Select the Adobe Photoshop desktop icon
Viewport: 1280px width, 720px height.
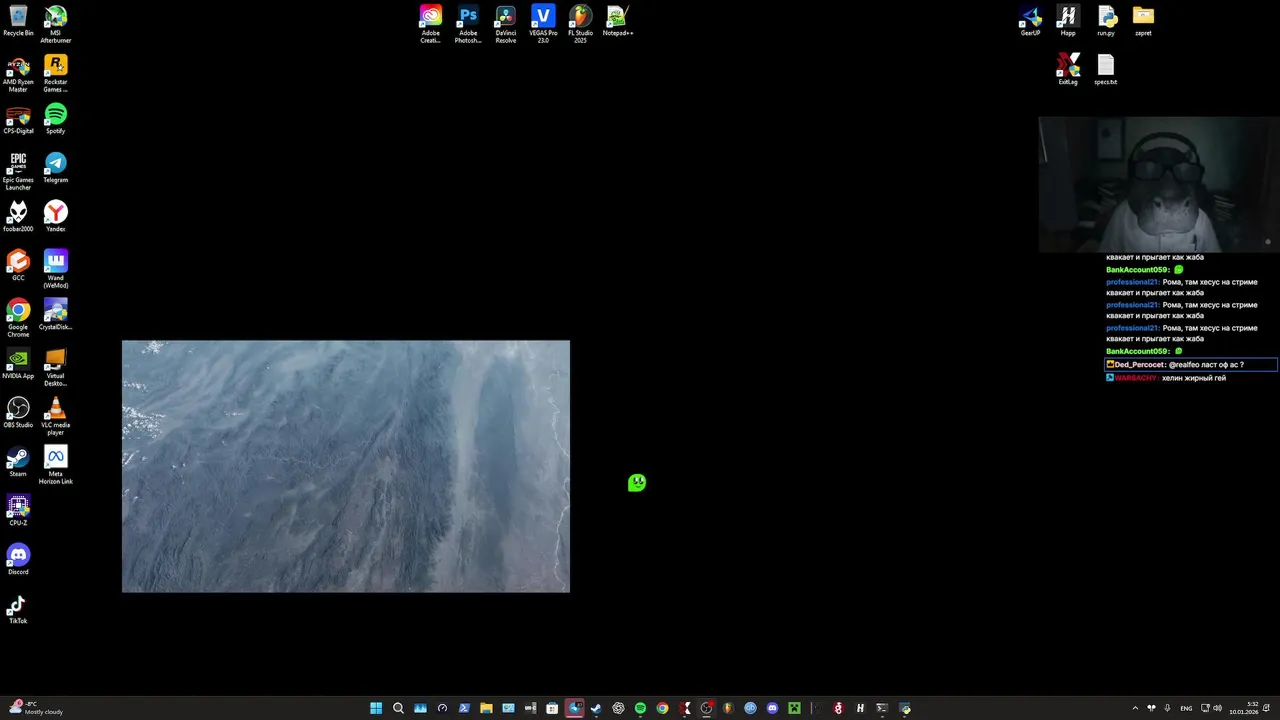point(468,24)
